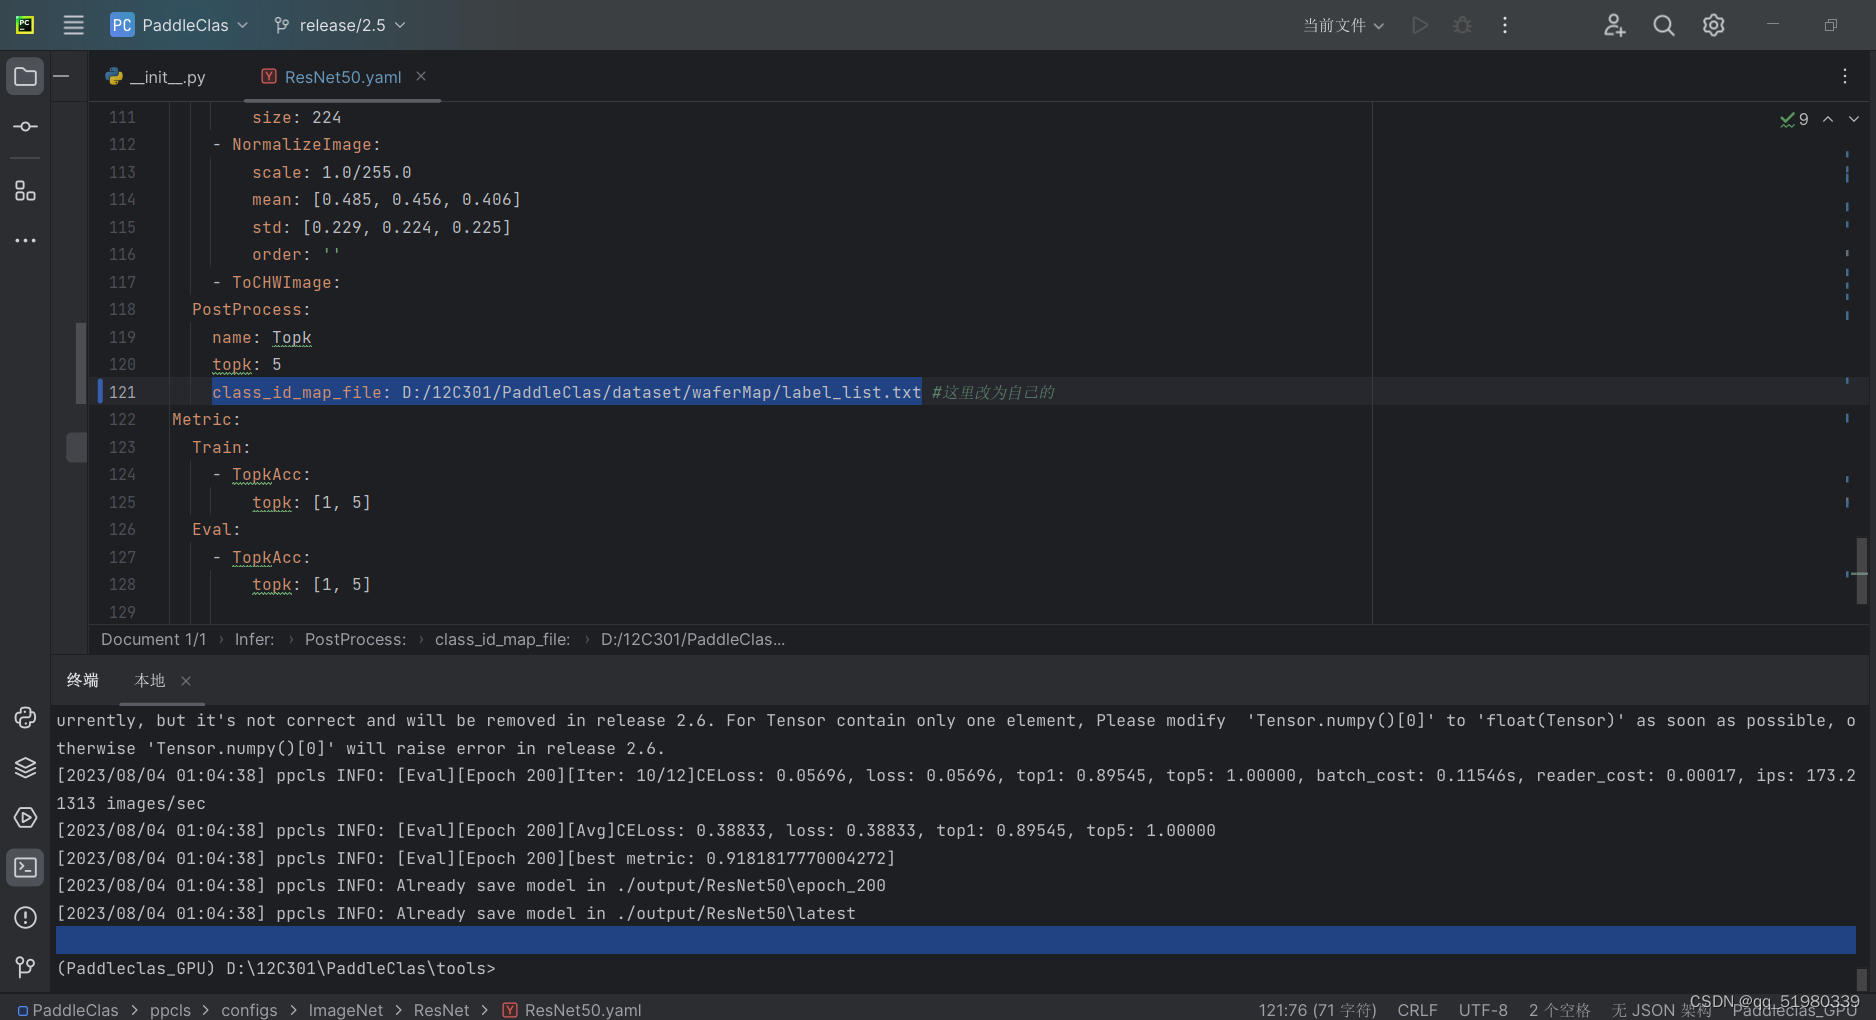Viewport: 1876px width, 1020px height.
Task: Select the Terminal tool window icon
Action: coord(25,868)
